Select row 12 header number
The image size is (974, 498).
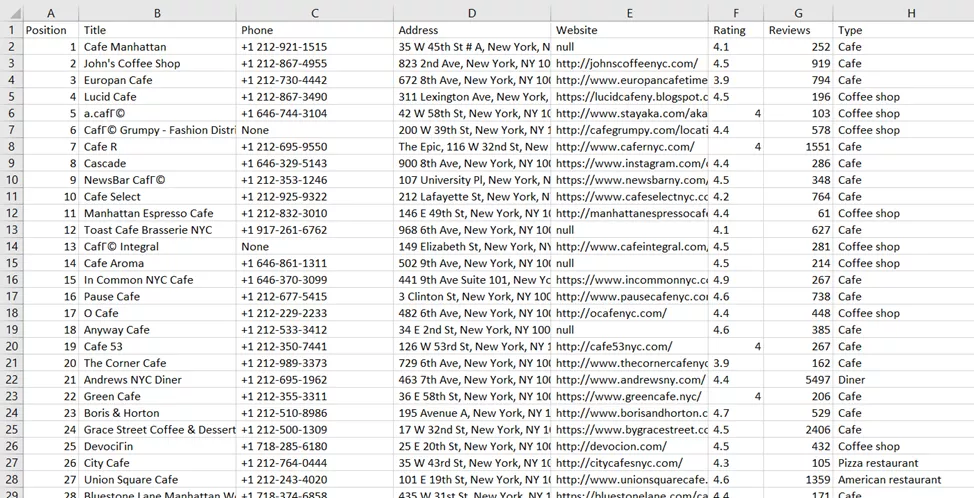[11, 213]
